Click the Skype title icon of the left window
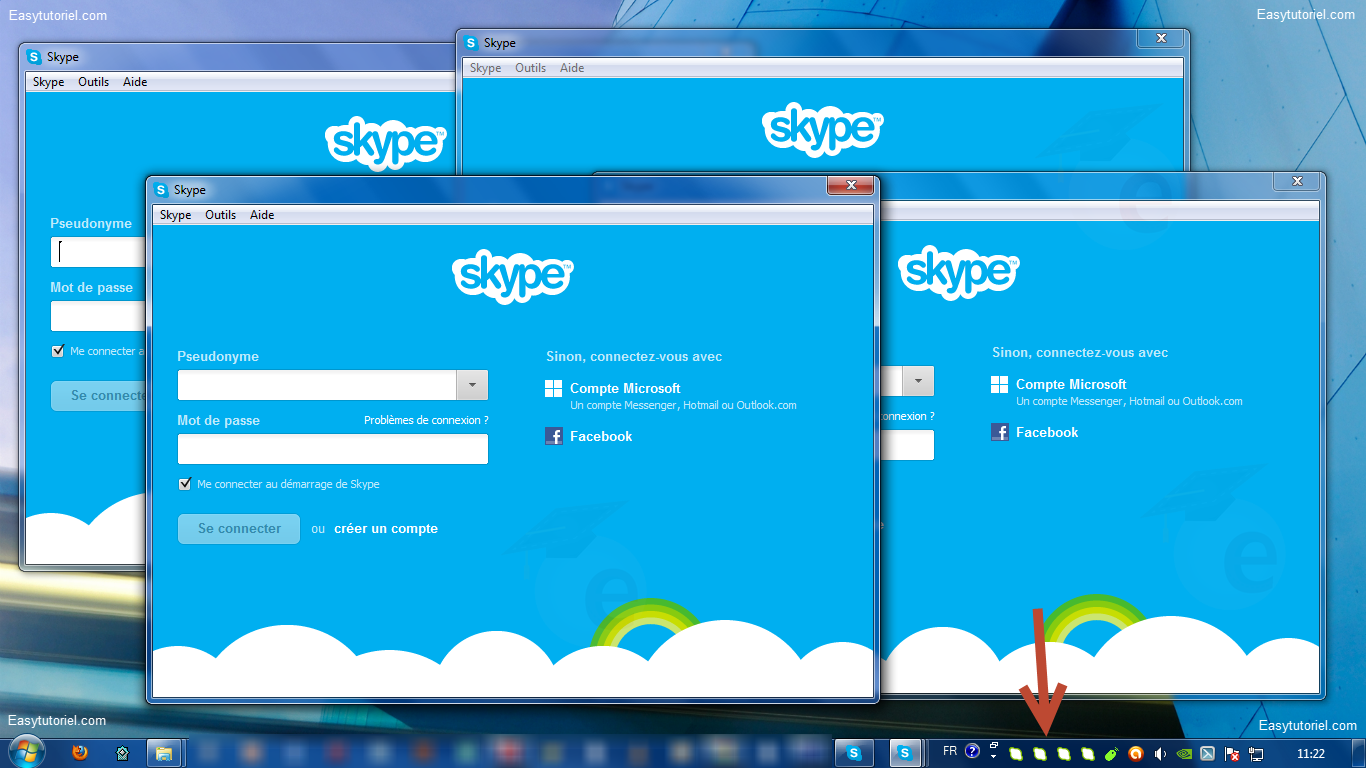 coord(34,57)
